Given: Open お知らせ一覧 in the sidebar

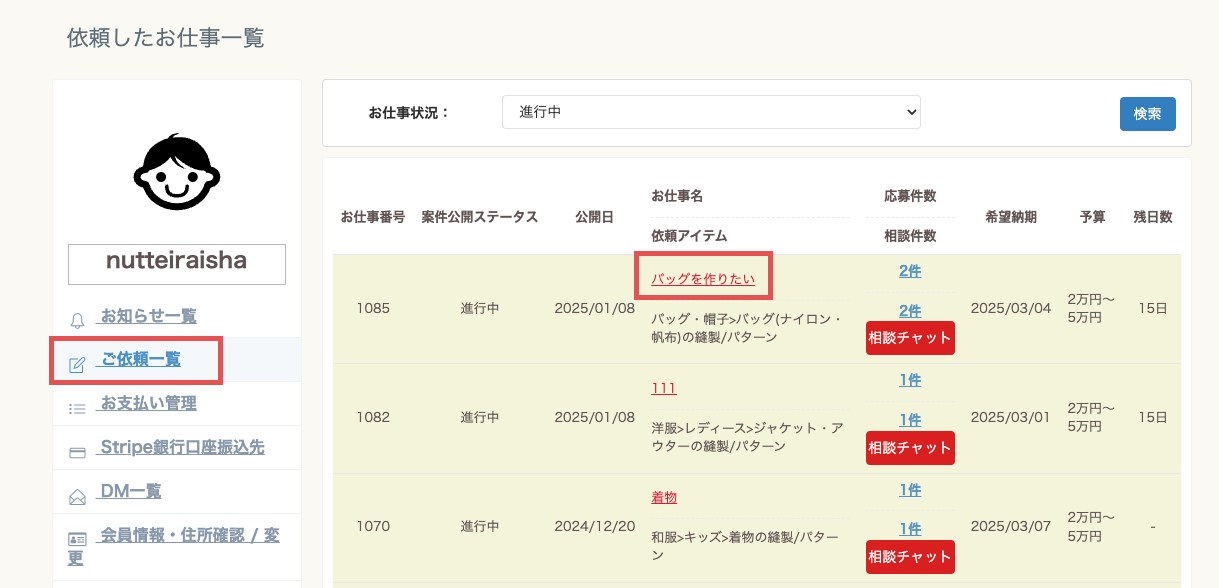Looking at the screenshot, I should click(x=148, y=317).
